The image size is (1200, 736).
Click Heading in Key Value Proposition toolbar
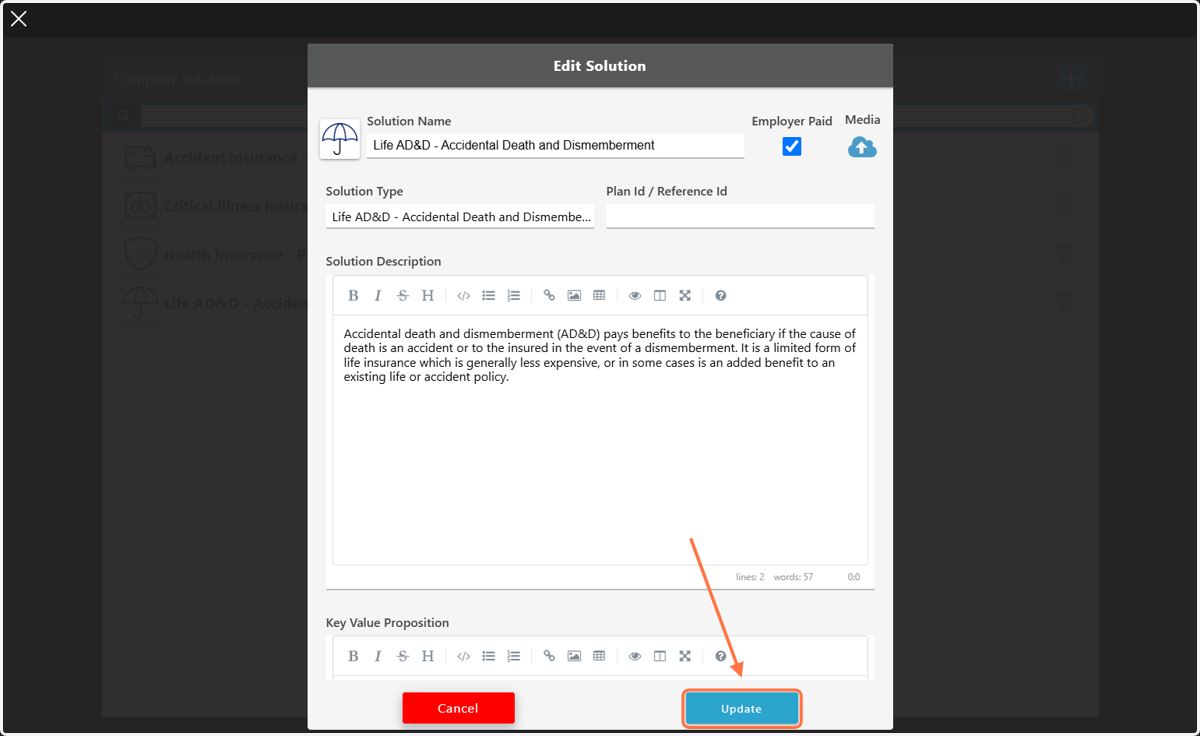point(428,656)
